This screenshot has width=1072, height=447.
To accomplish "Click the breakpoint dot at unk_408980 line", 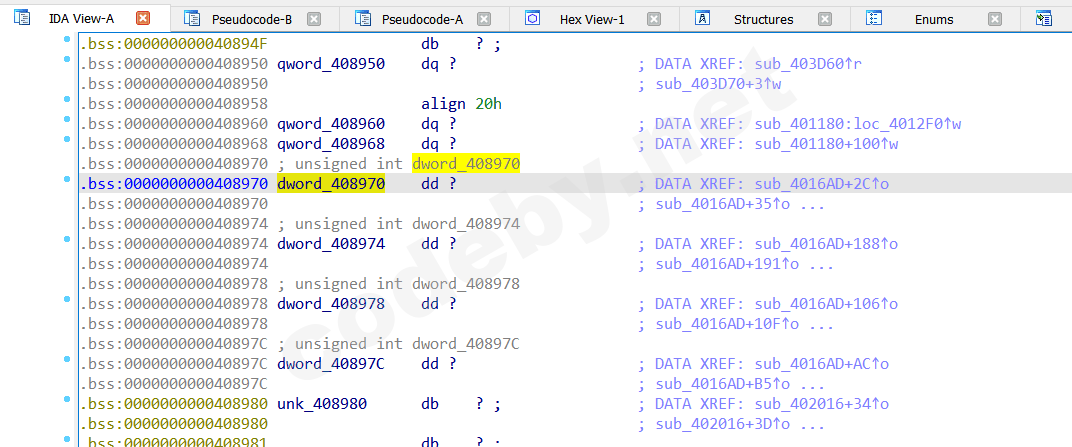I will point(67,398).
